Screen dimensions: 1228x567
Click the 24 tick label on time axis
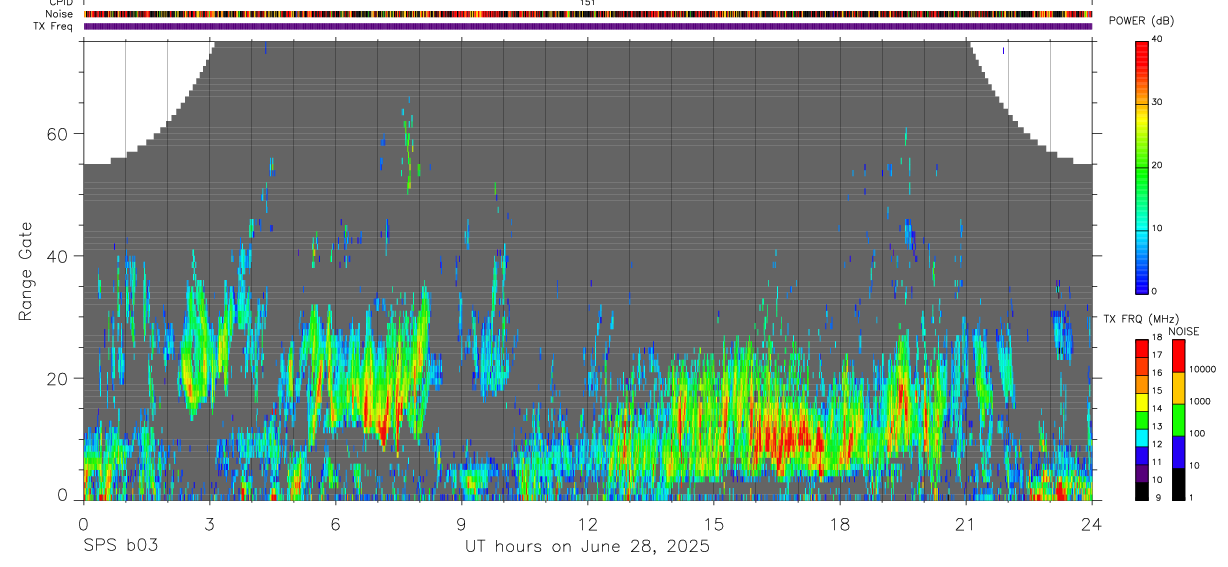(1092, 524)
